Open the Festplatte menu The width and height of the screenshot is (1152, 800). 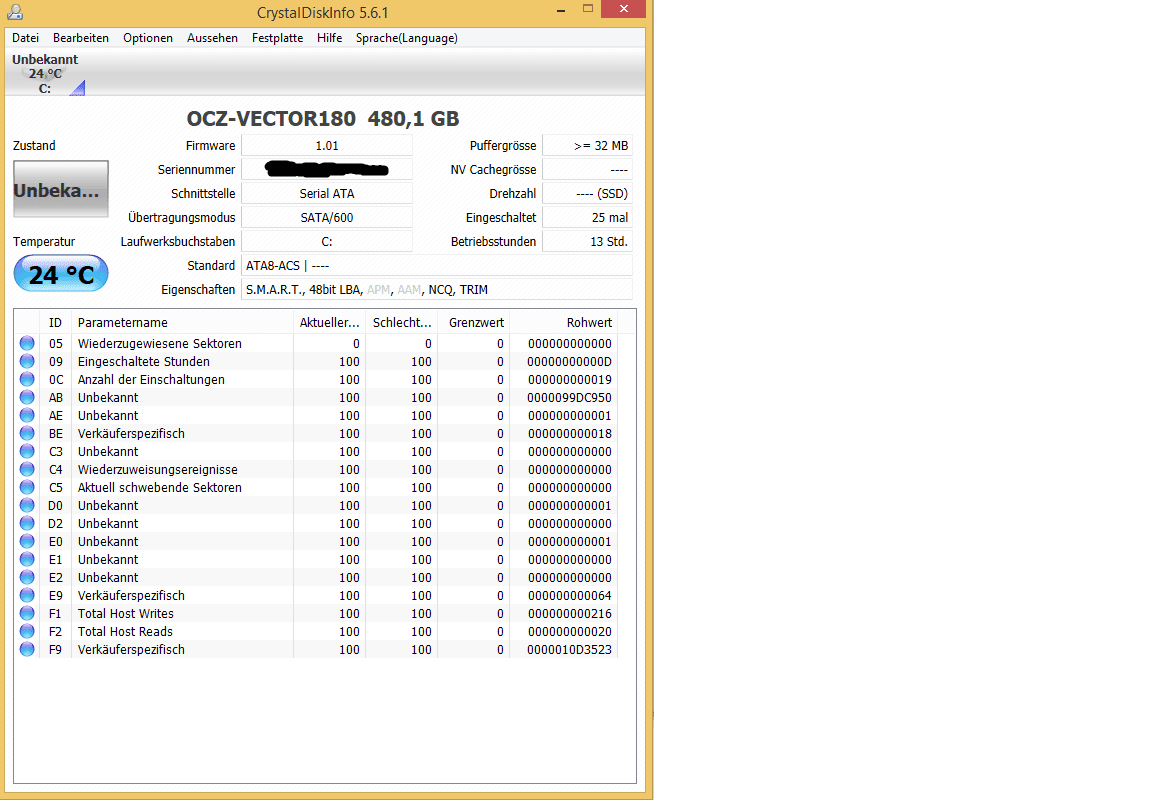point(277,38)
